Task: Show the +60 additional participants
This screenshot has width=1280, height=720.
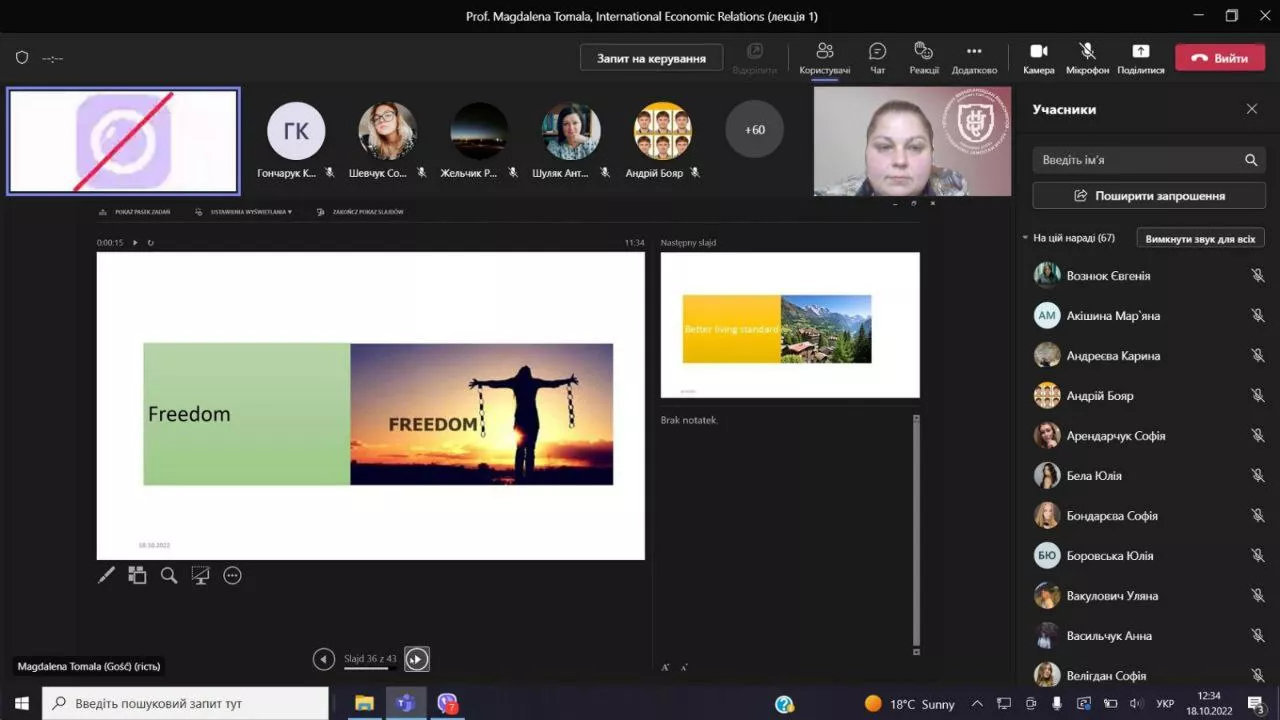Action: pyautogui.click(x=754, y=130)
